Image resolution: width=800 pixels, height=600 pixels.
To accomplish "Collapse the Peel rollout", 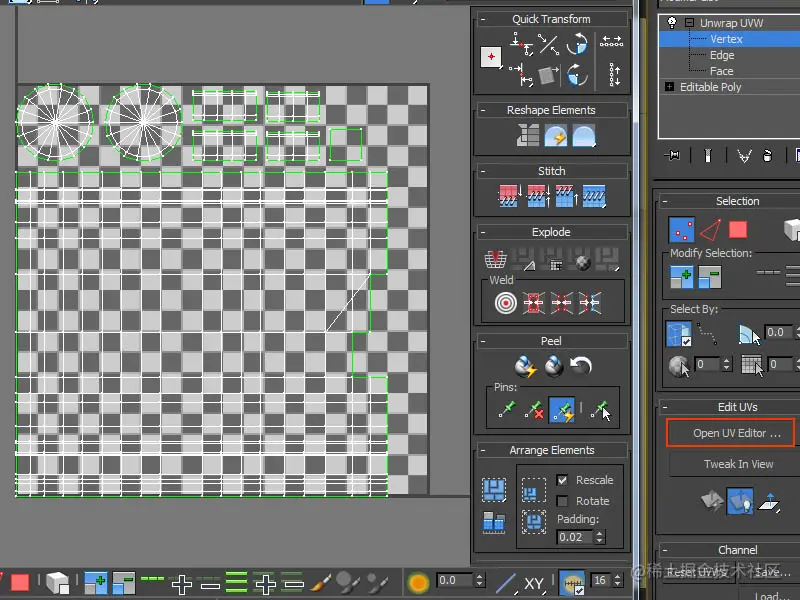I will 483,341.
